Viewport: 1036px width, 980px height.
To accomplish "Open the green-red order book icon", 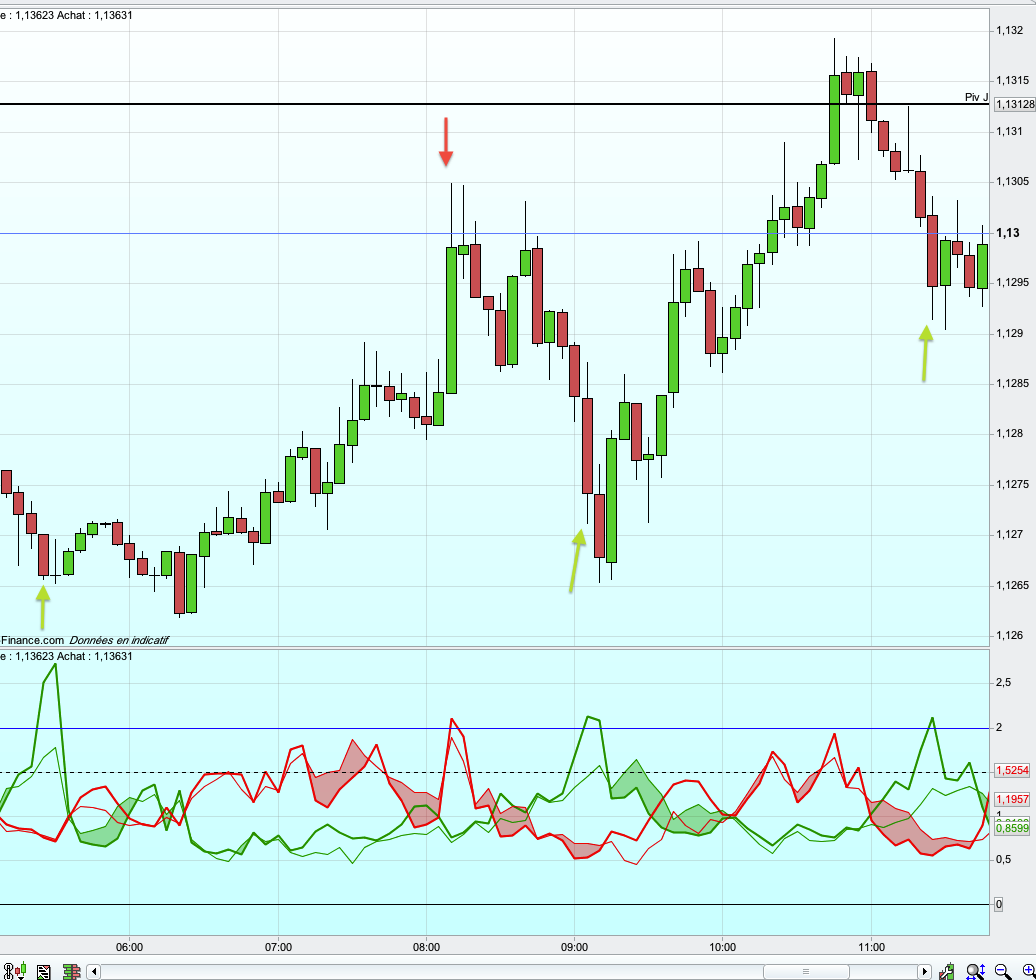I will (71, 971).
